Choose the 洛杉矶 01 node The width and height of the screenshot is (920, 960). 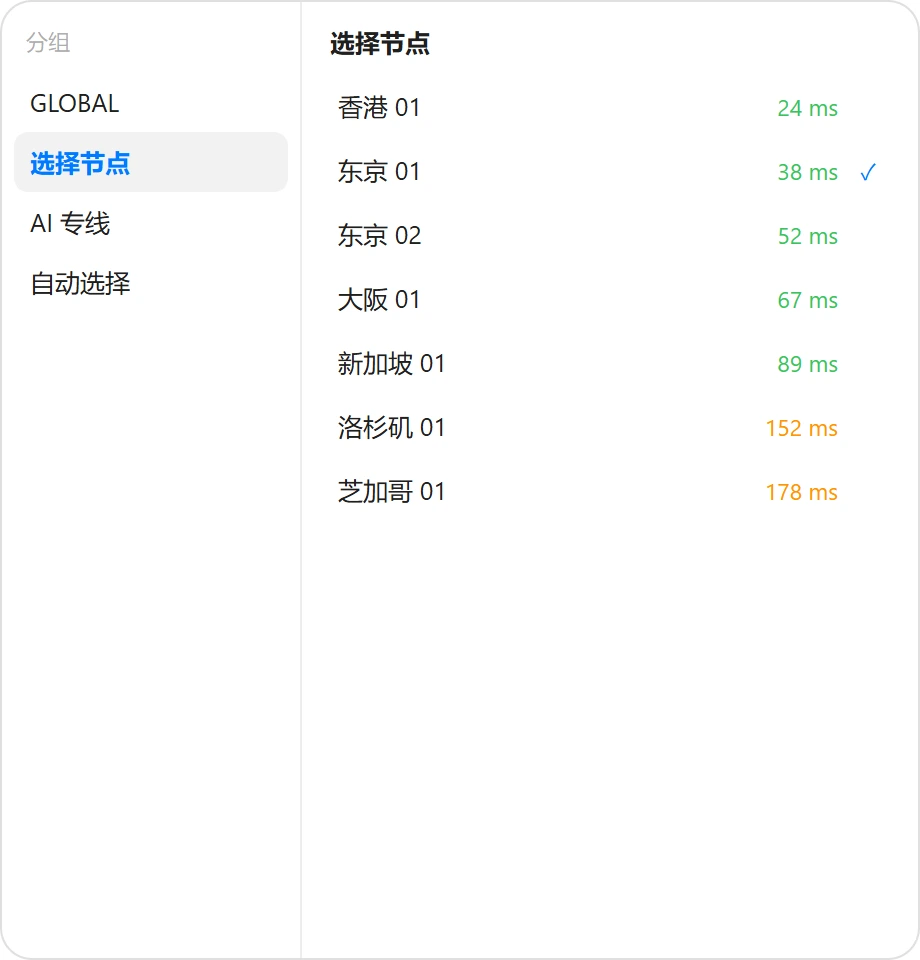(610, 428)
